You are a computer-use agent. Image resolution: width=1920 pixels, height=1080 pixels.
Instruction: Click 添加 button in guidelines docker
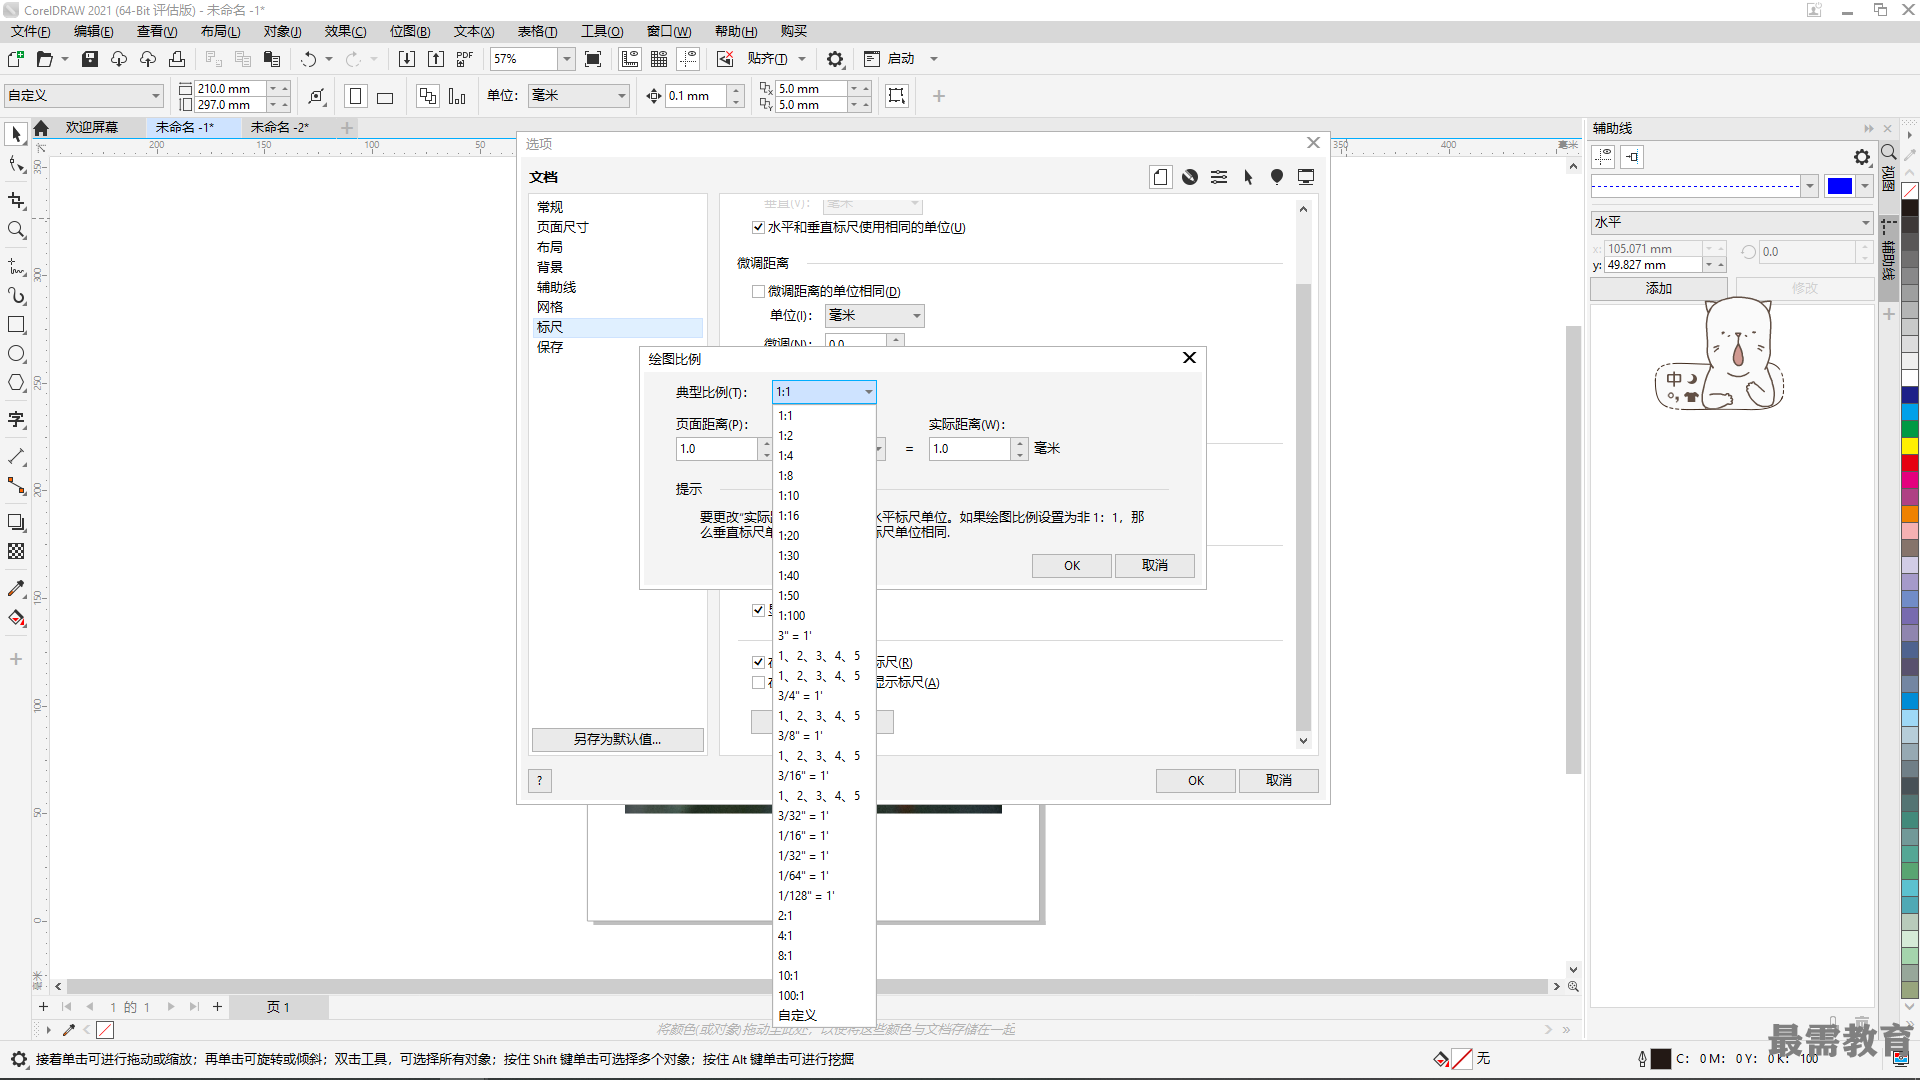[1659, 288]
